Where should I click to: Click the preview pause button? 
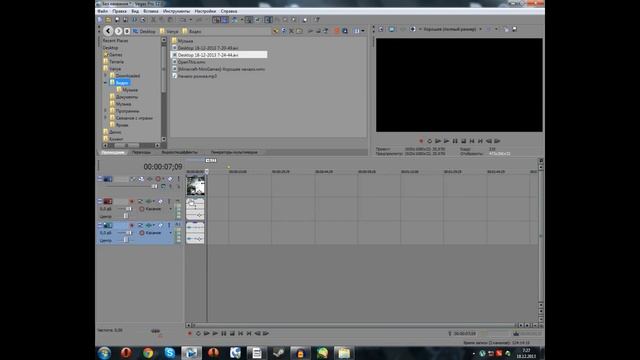coord(455,141)
